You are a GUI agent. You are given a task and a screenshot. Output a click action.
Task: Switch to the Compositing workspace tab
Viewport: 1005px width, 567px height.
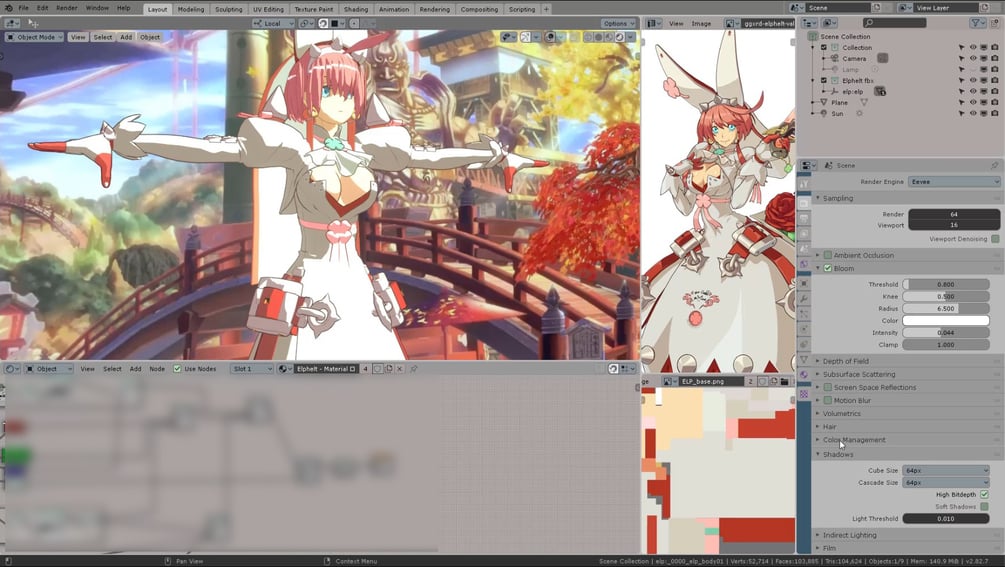point(479,9)
